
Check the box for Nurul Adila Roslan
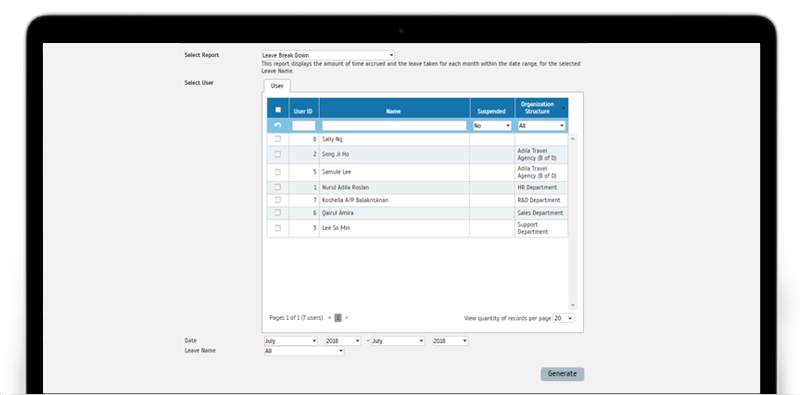tap(278, 187)
